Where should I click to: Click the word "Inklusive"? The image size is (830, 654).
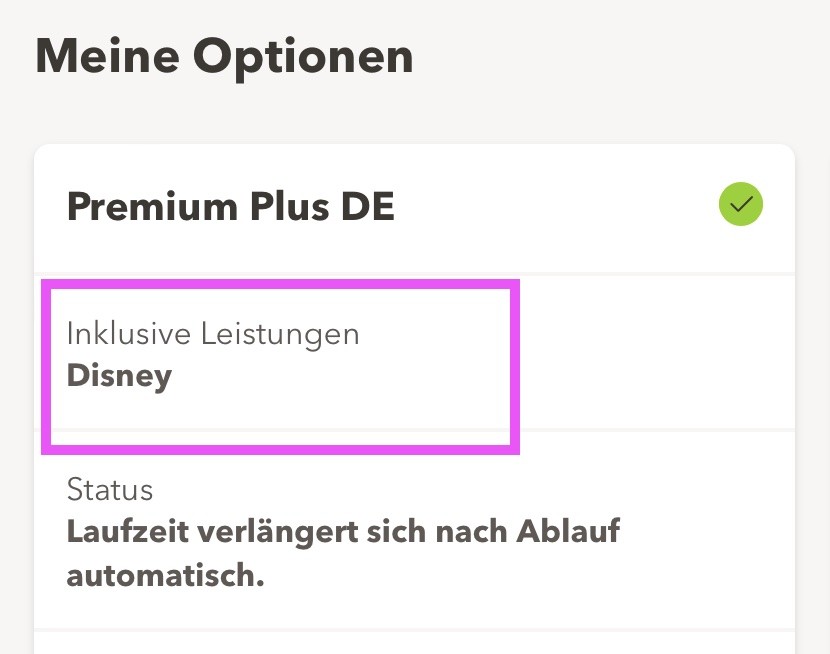(x=129, y=333)
